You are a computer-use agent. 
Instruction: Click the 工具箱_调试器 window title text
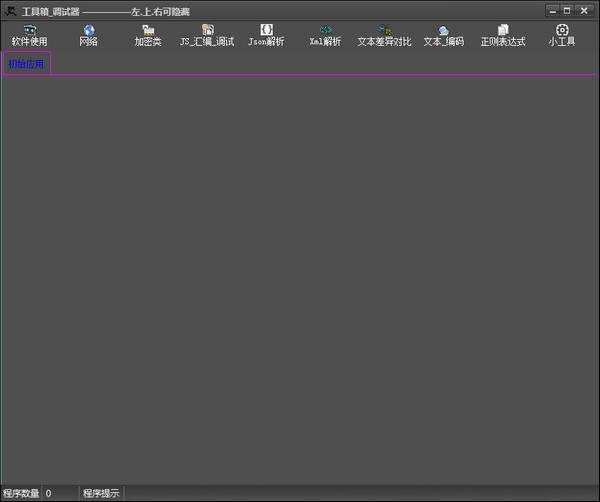click(x=50, y=11)
